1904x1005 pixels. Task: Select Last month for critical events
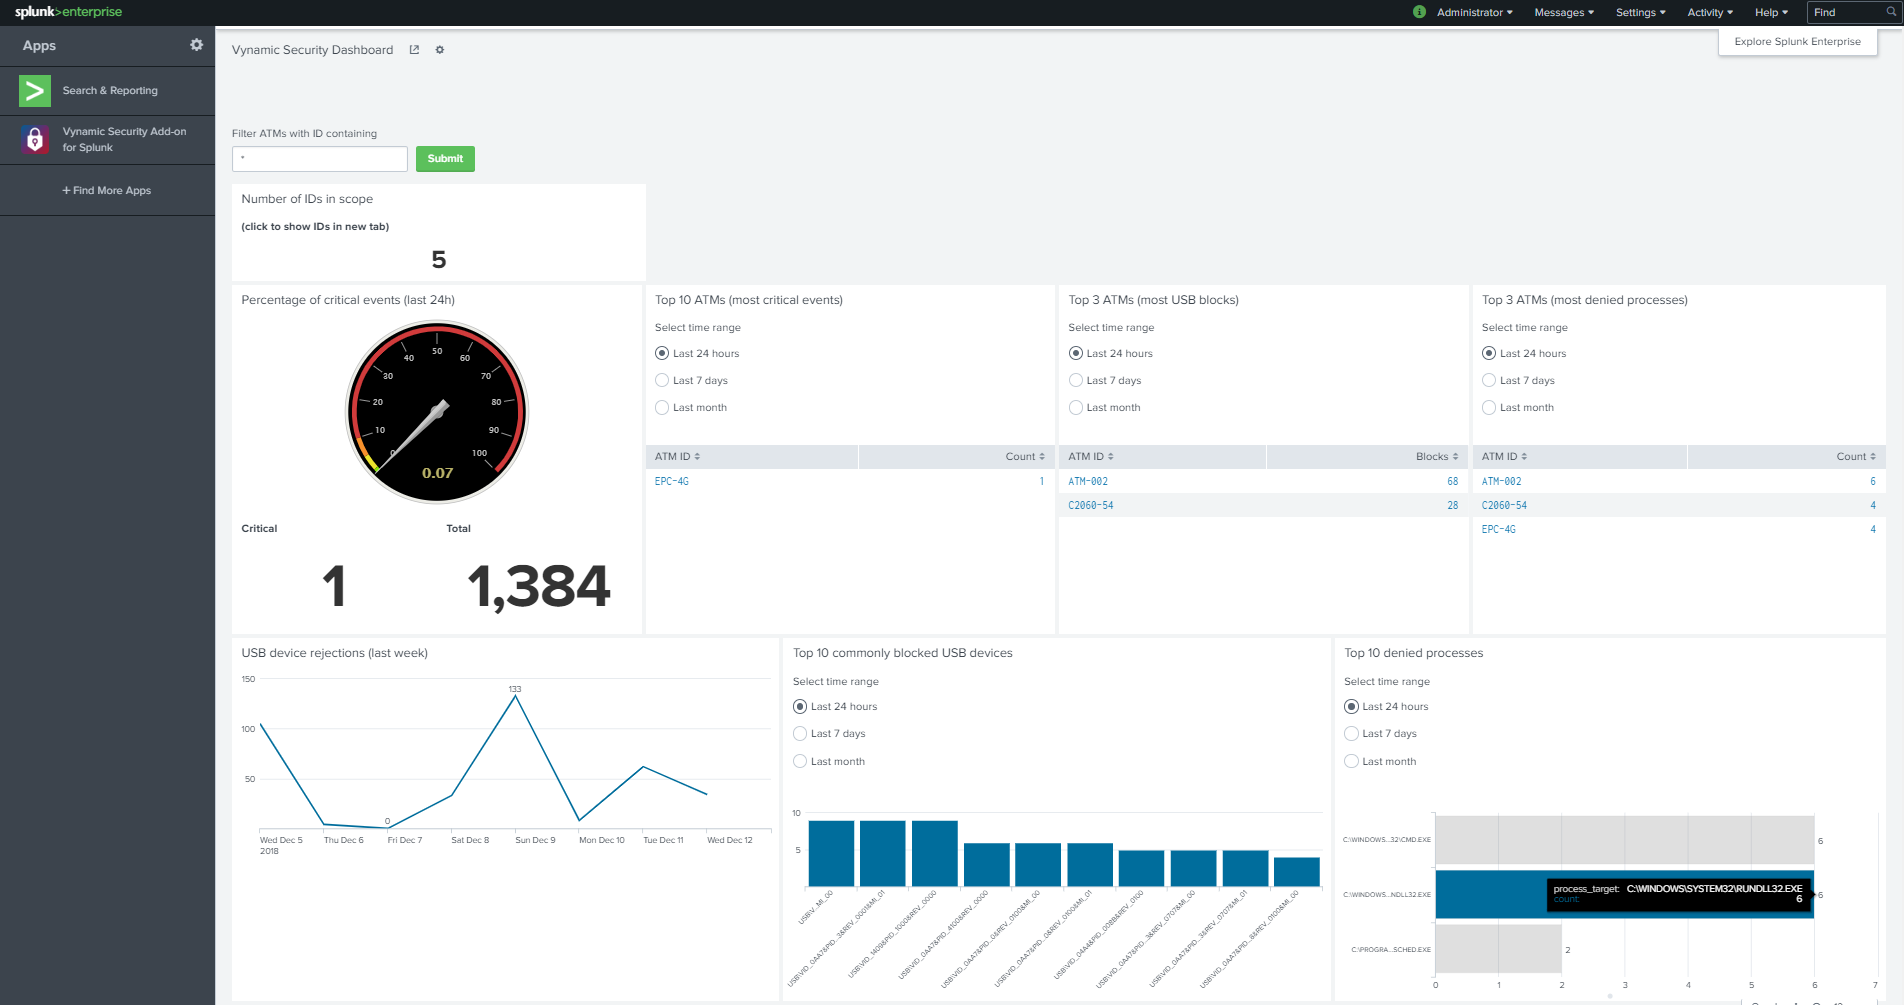click(662, 407)
